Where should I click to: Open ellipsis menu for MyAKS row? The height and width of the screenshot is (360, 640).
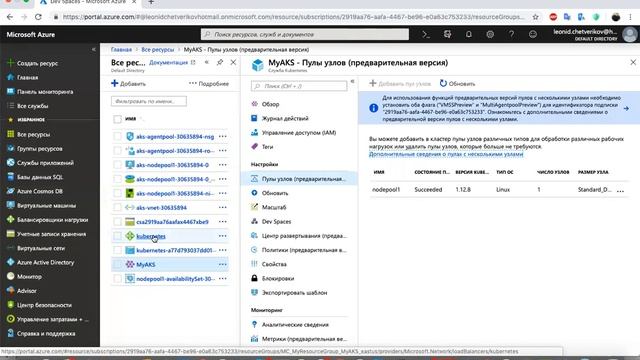pos(222,264)
